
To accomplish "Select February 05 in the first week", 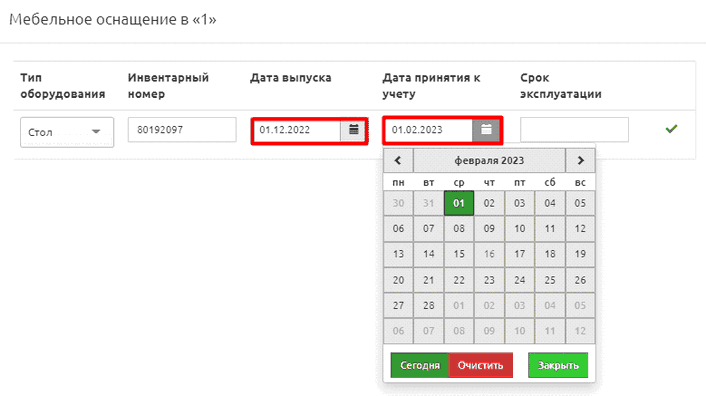I will (x=580, y=203).
